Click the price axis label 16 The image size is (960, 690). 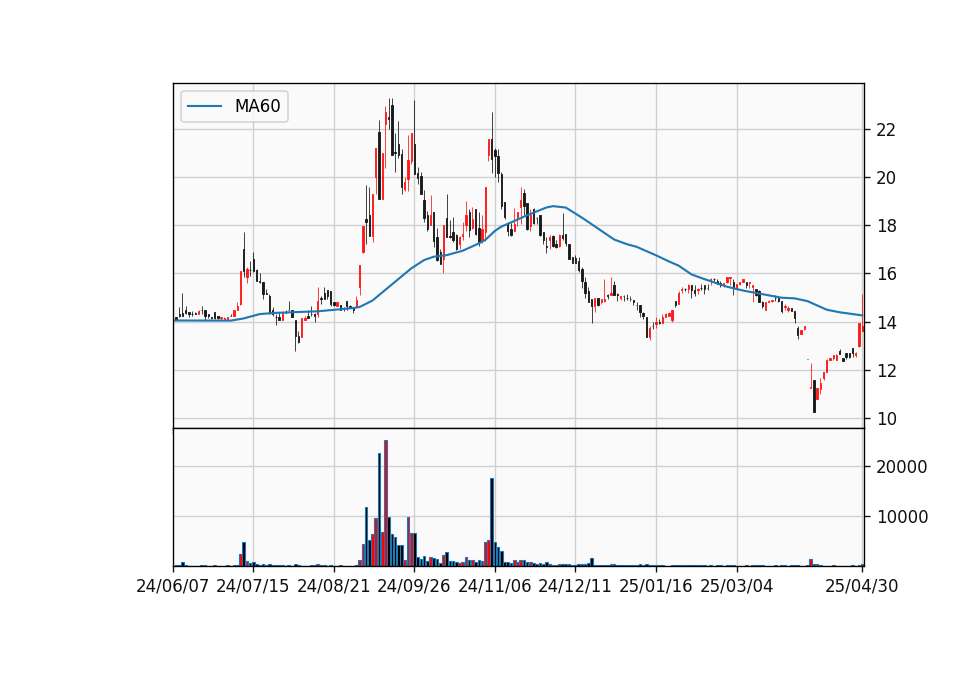point(886,274)
